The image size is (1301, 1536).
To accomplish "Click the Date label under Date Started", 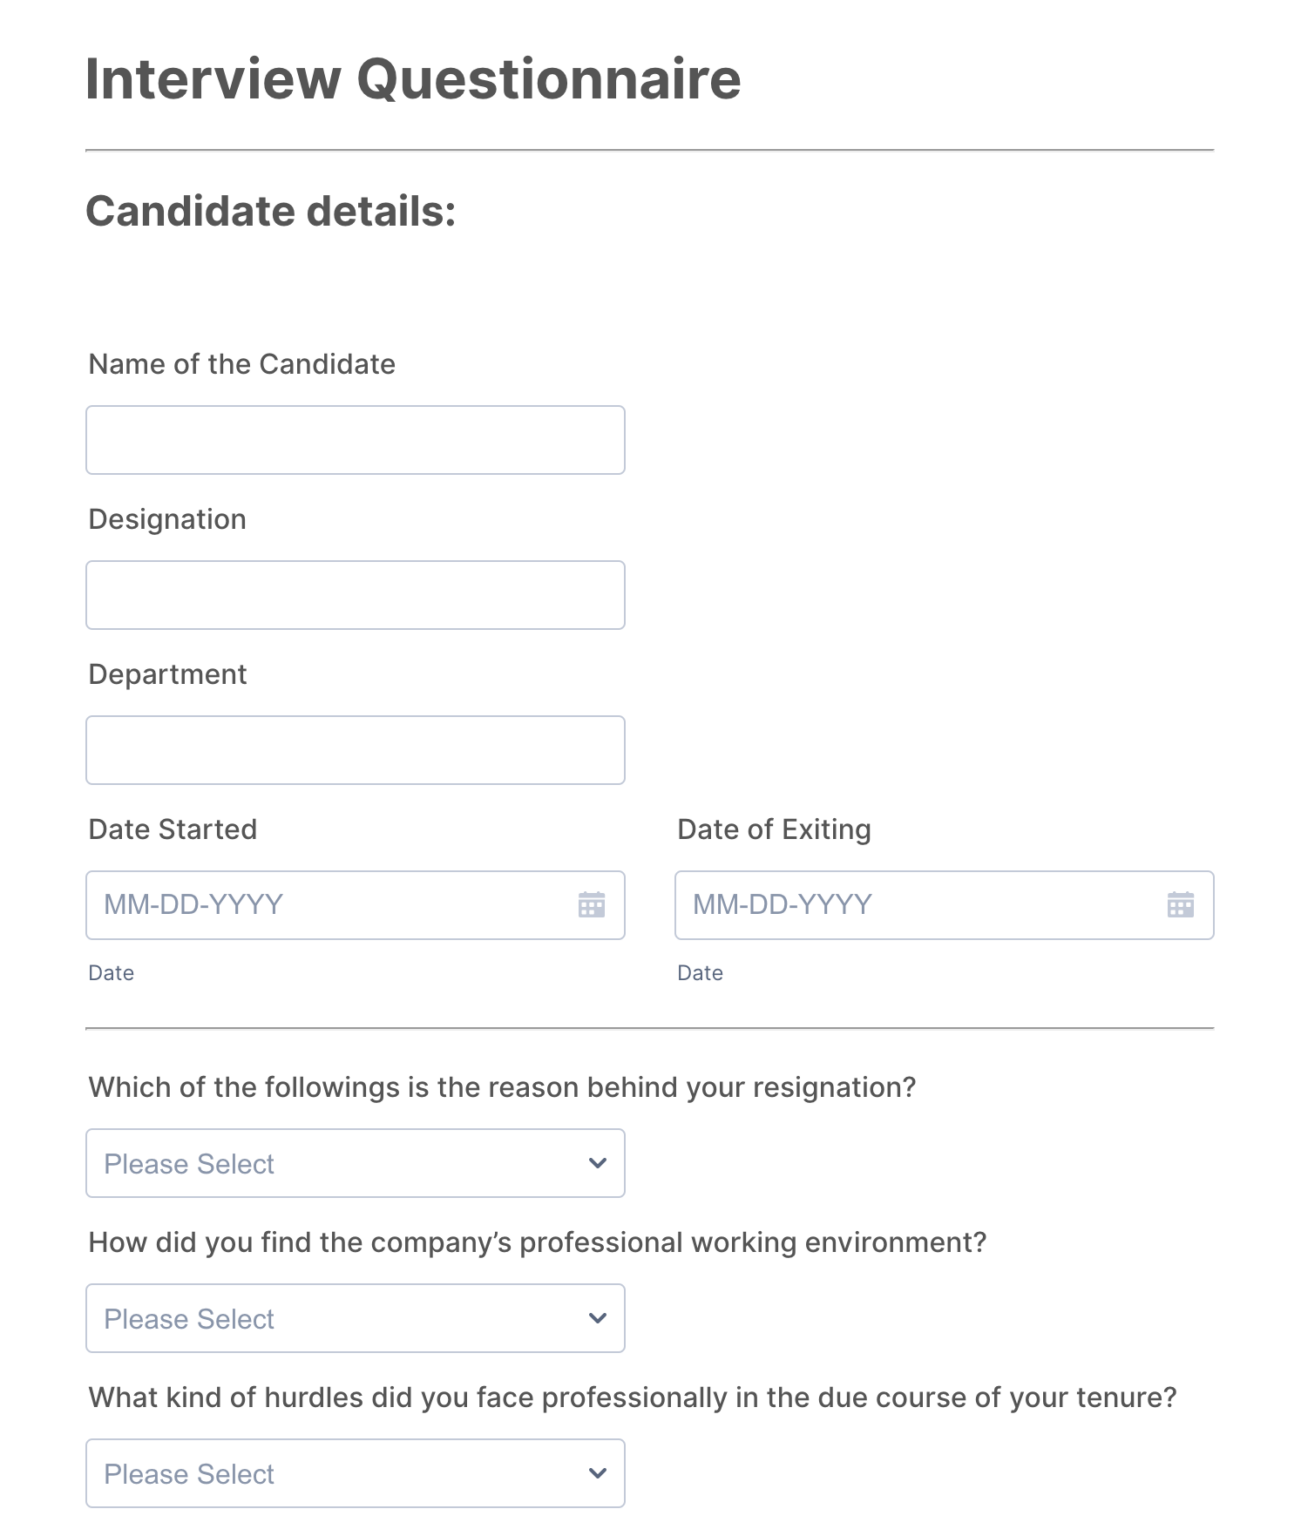I will coord(111,972).
